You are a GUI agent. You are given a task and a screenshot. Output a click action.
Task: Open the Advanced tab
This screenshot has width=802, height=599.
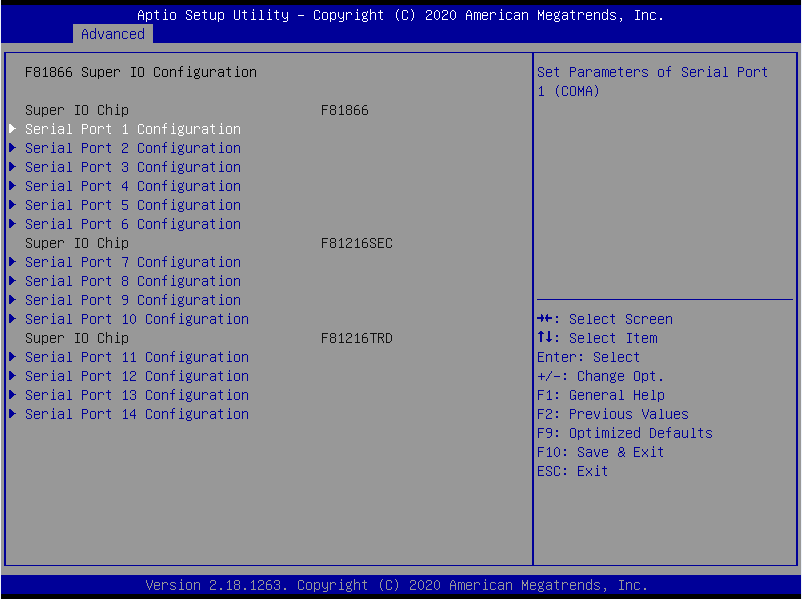tap(112, 34)
